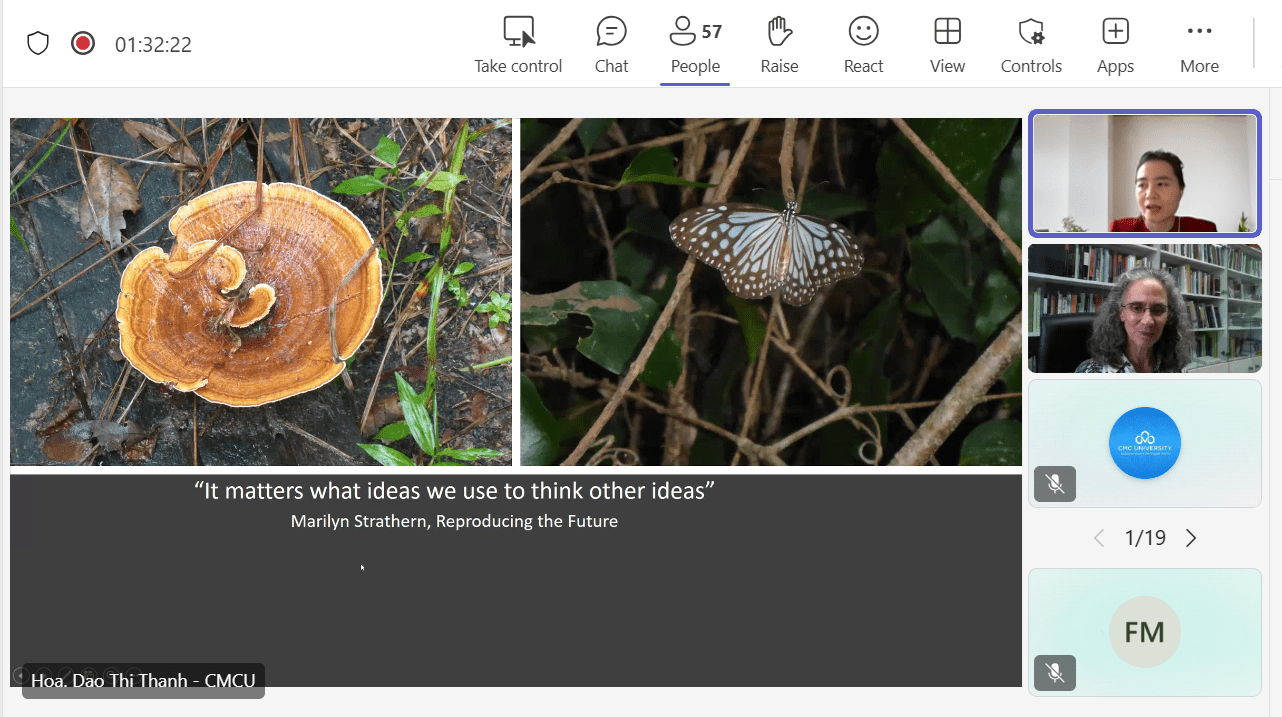Raise your hand in the meeting

(779, 45)
